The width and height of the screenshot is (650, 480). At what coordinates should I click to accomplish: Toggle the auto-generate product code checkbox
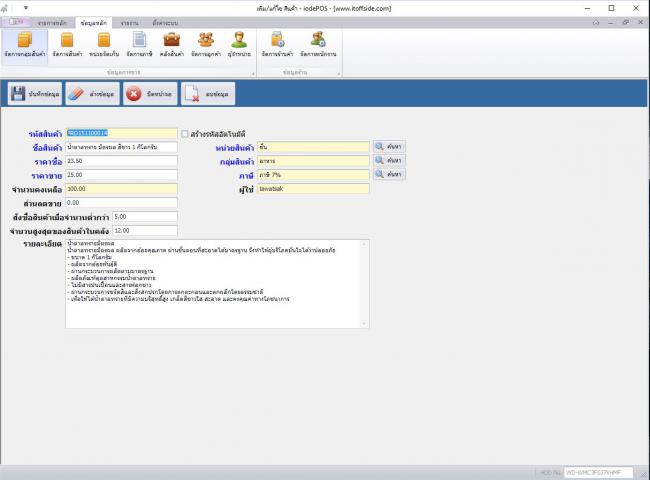[185, 134]
